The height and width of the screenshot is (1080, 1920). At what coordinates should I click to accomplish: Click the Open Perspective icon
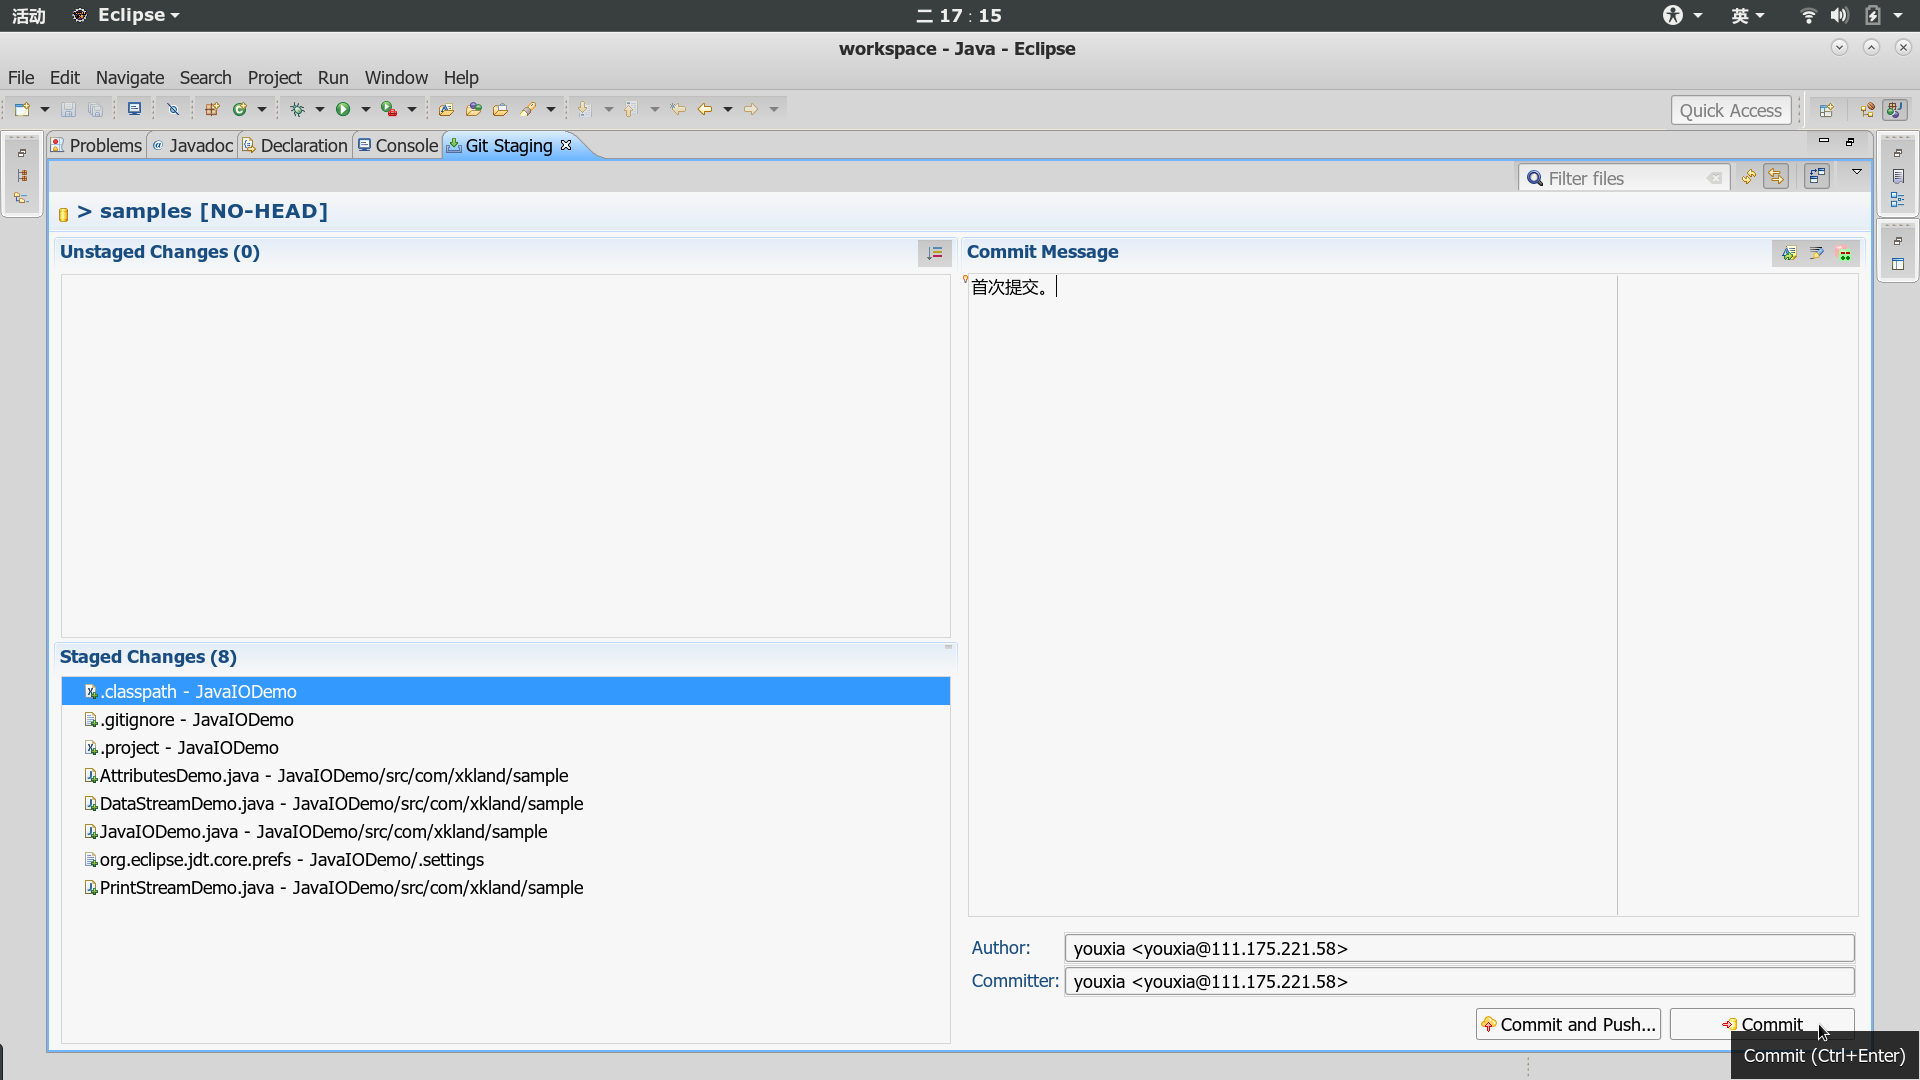pyautogui.click(x=1827, y=110)
